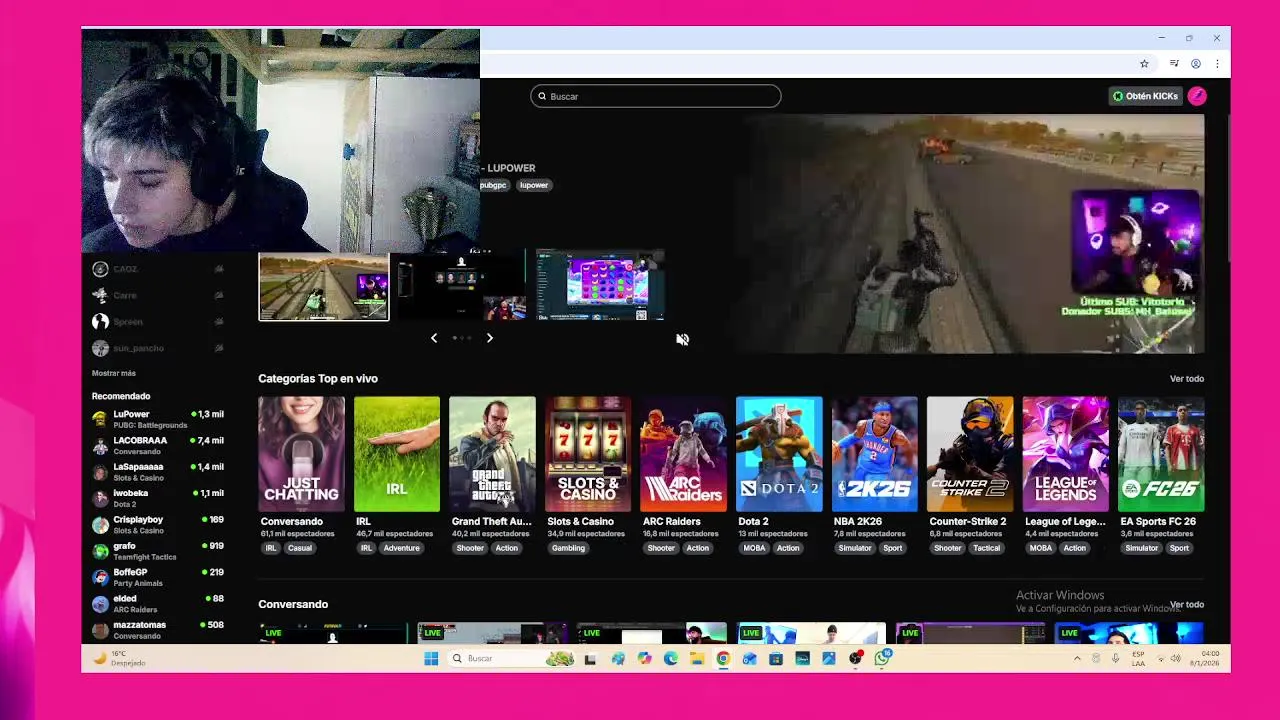Click the Casual tag under Conversando

300,548
